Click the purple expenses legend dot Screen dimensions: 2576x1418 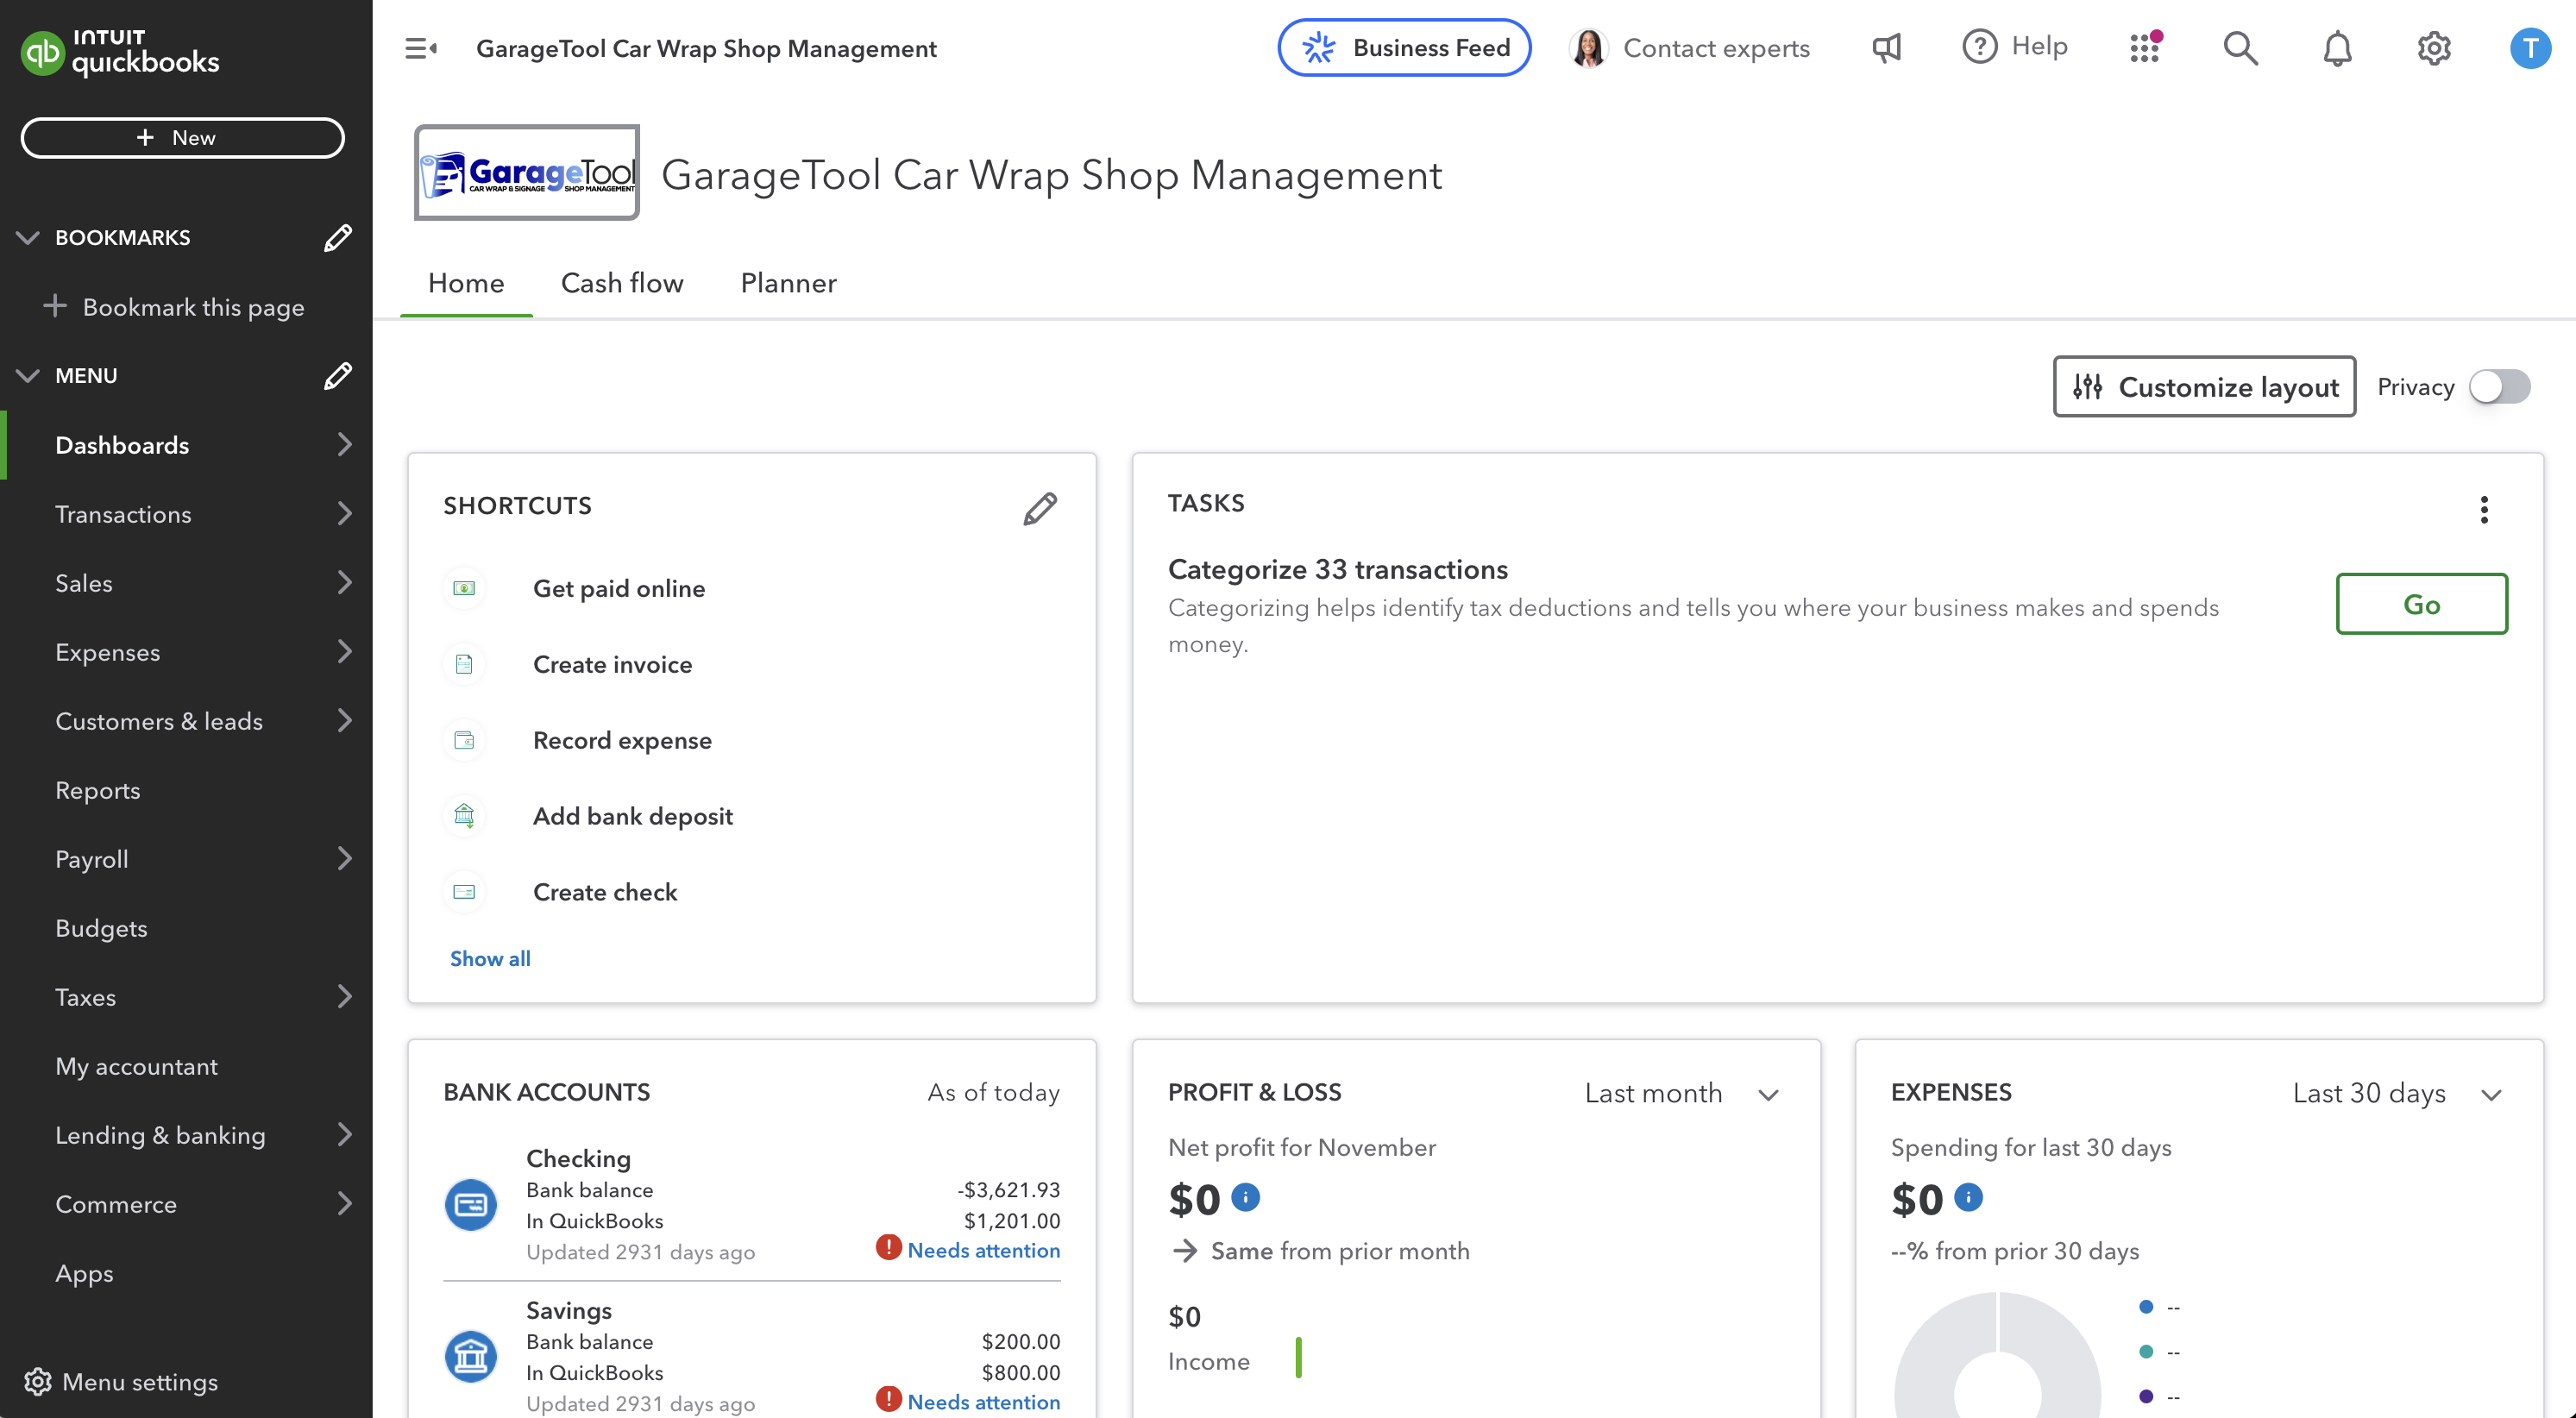pyautogui.click(x=2145, y=1396)
